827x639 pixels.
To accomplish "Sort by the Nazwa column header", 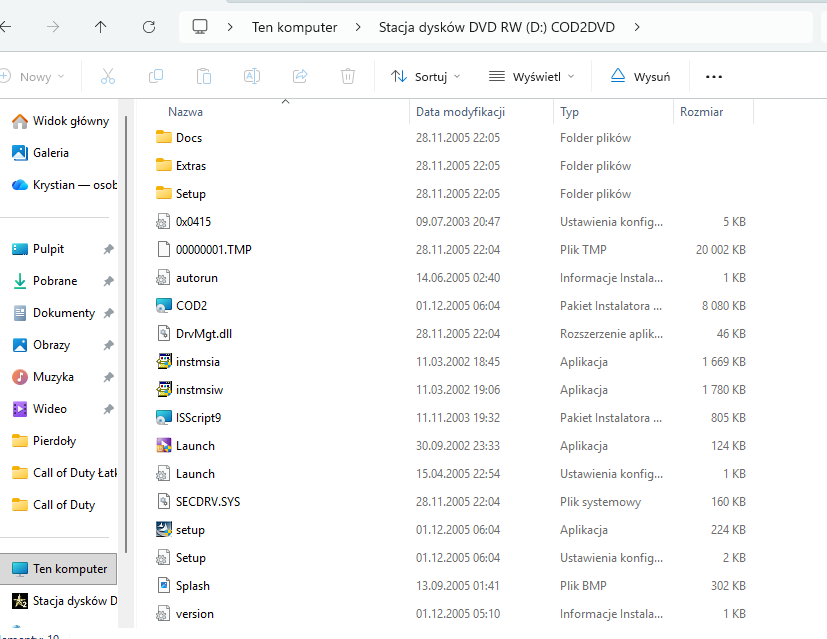I will [x=185, y=112].
